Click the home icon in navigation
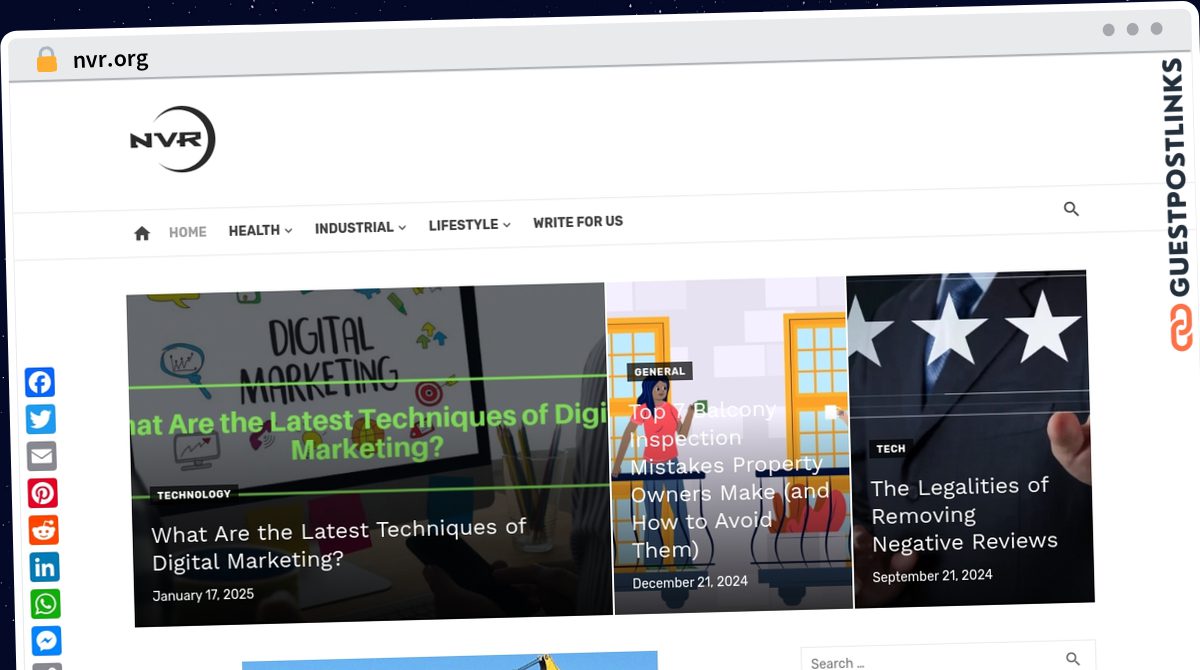 pyautogui.click(x=142, y=233)
